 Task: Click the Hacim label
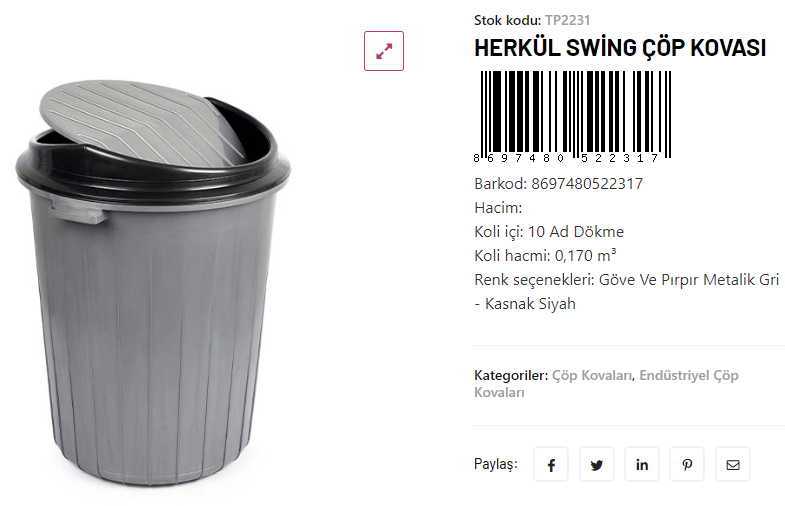(x=498, y=208)
